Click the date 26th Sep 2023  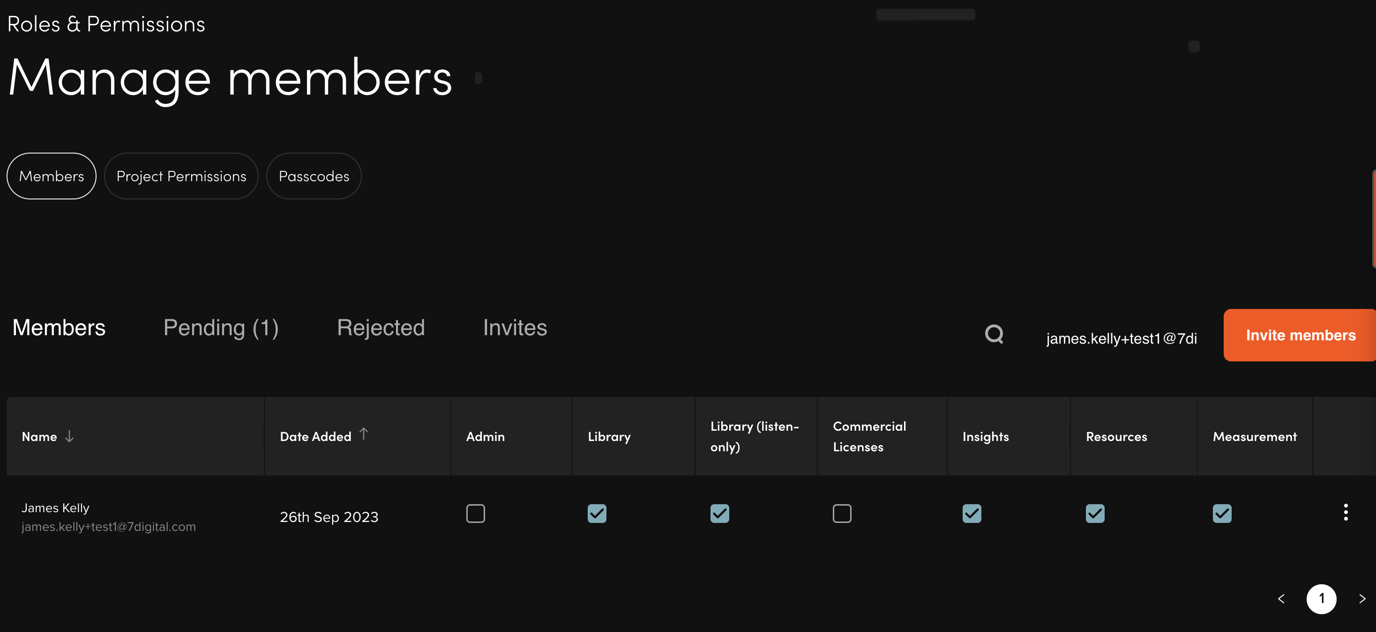[329, 517]
